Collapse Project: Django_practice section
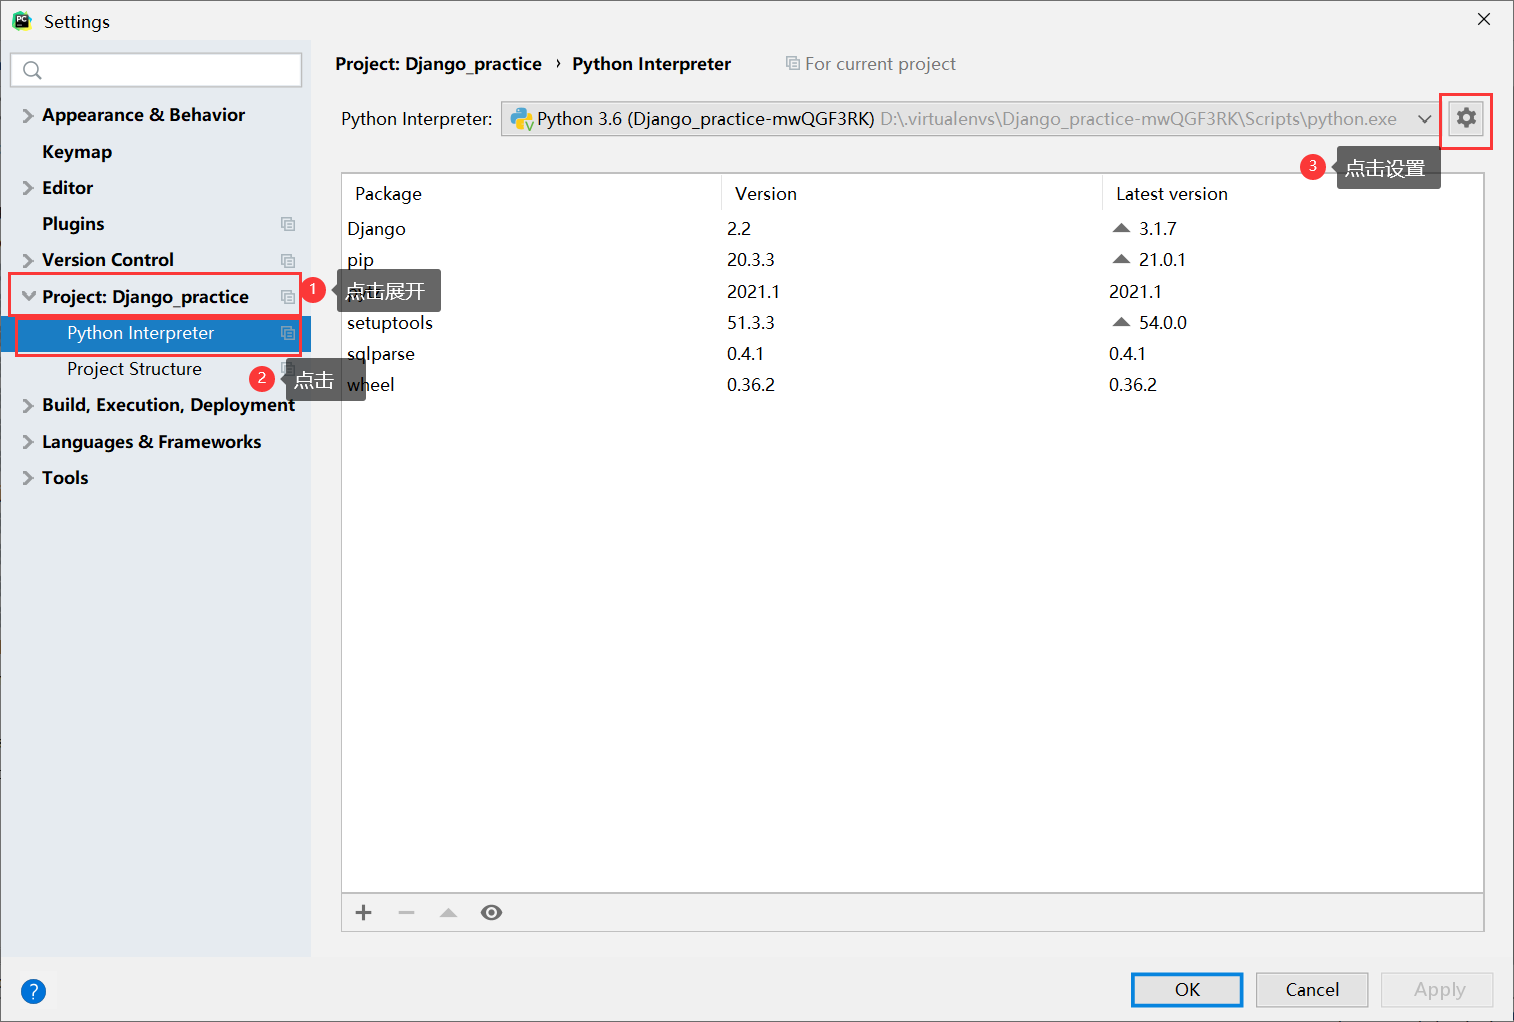 coord(28,297)
